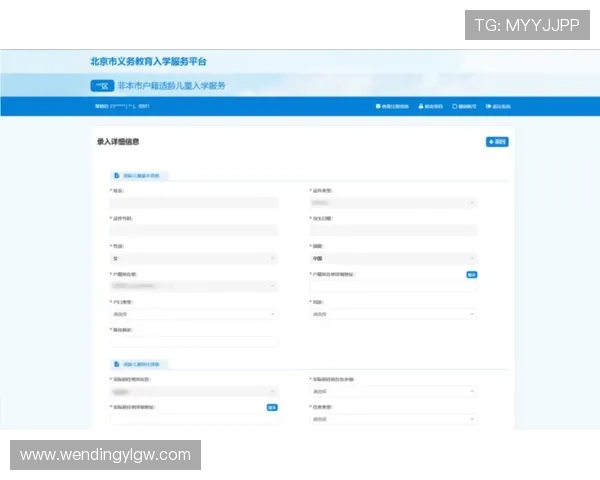Open the view registration info link in blue bar
Screen dimensions: 600x480
pos(392,106)
